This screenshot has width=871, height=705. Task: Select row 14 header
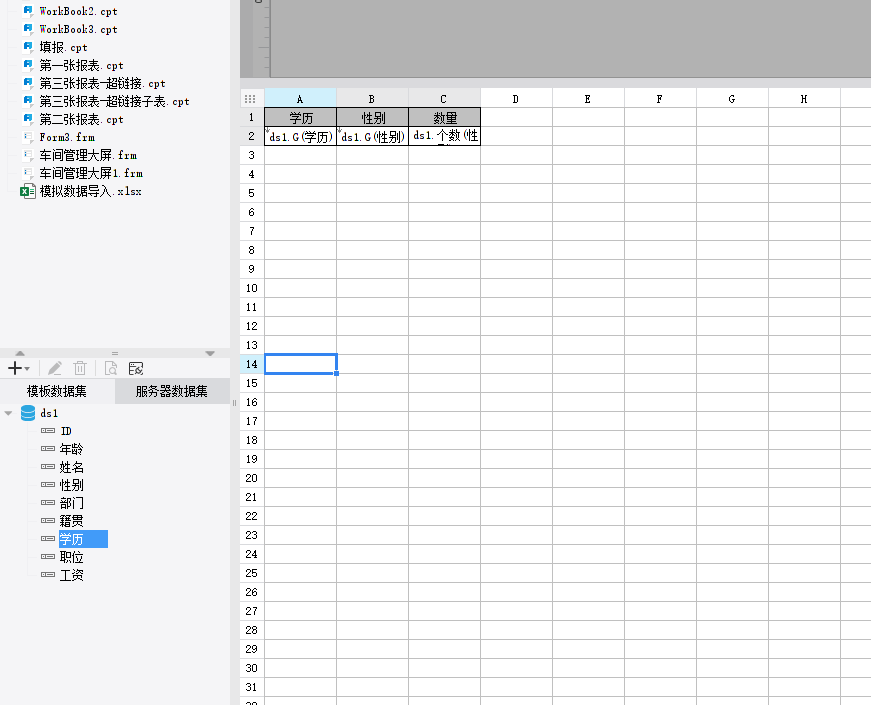coord(252,364)
